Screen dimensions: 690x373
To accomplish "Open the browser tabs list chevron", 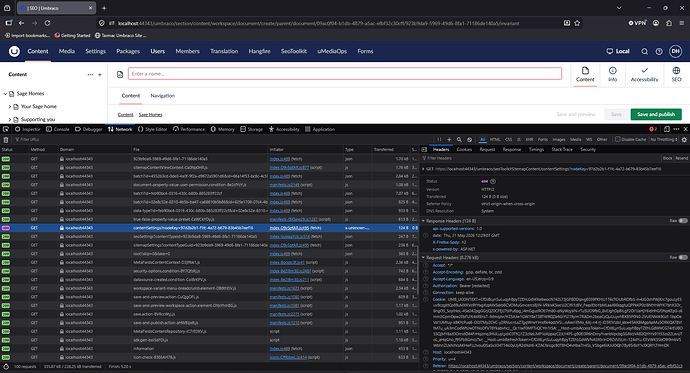I will coord(619,8).
